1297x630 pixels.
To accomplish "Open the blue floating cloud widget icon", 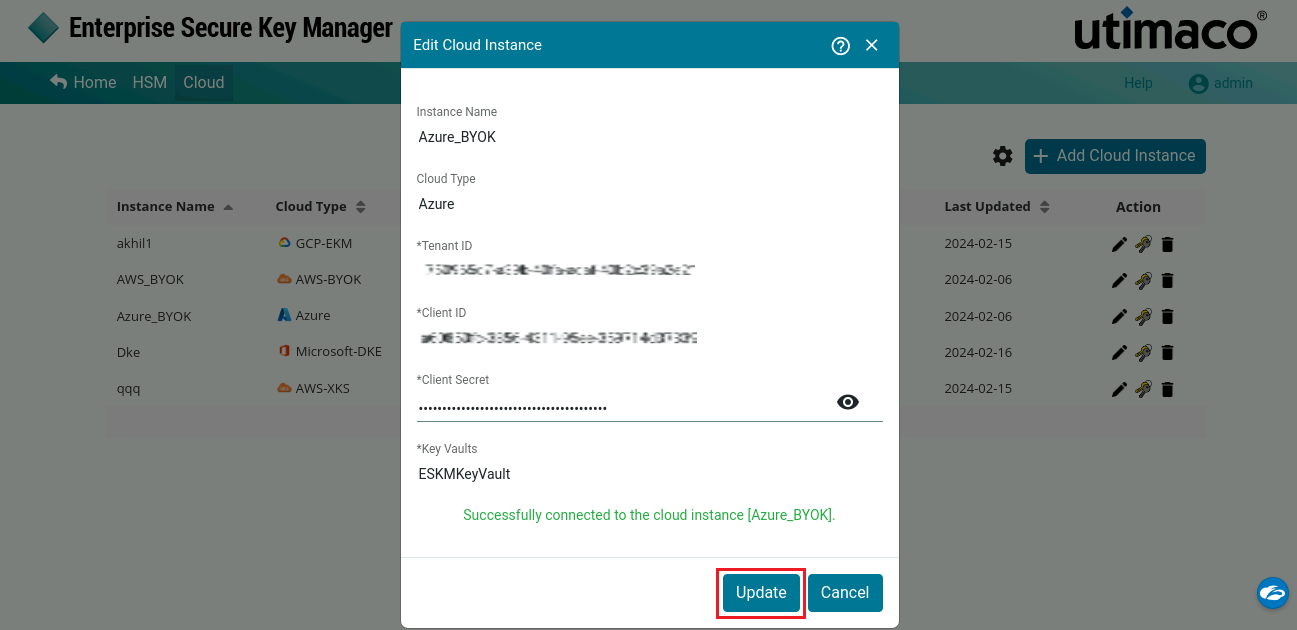I will pos(1273,592).
